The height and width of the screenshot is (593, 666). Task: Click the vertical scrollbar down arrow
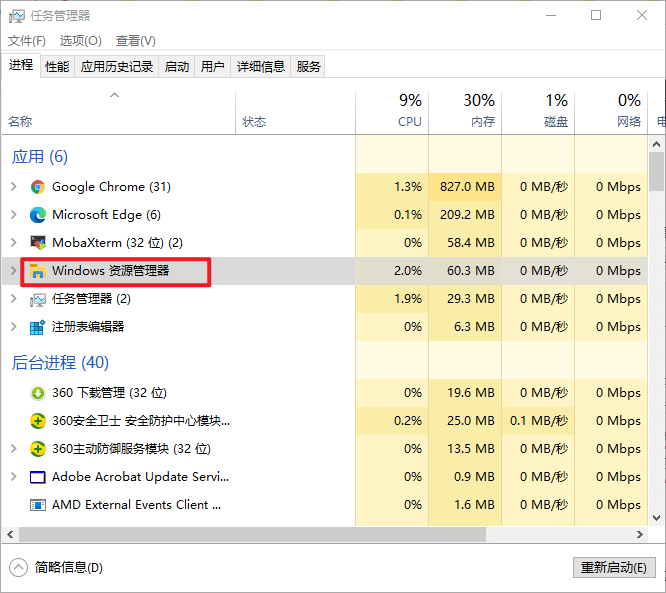(657, 518)
